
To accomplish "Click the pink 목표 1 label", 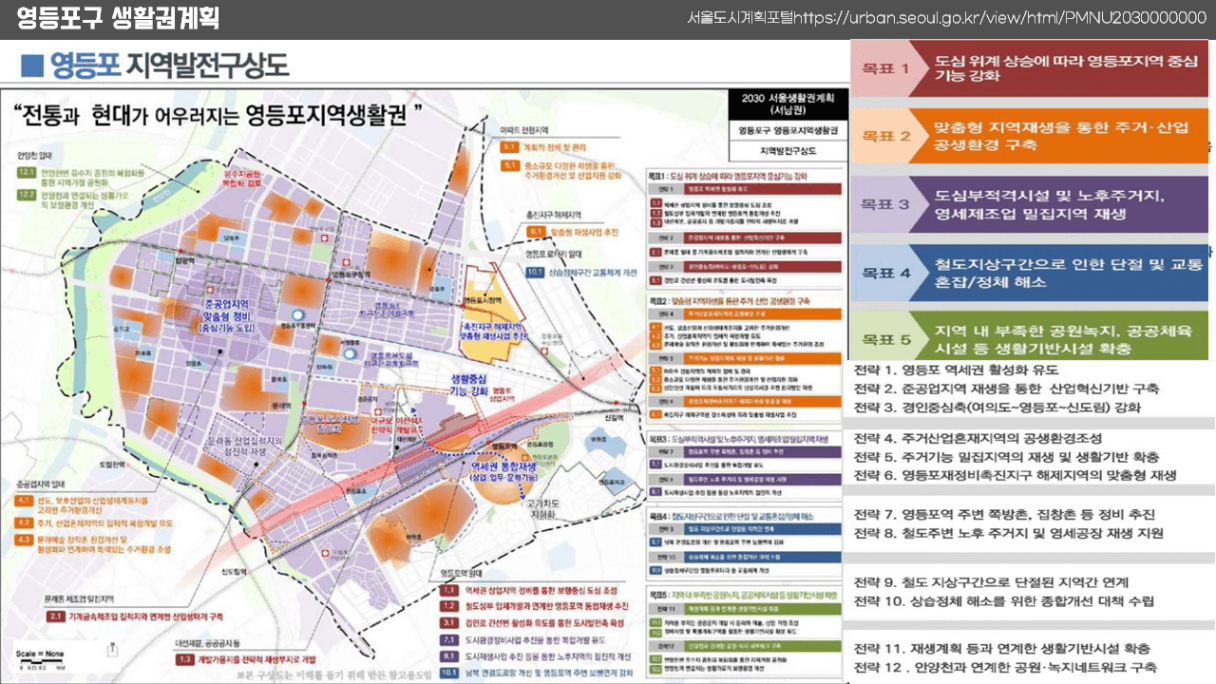I will click(x=887, y=69).
